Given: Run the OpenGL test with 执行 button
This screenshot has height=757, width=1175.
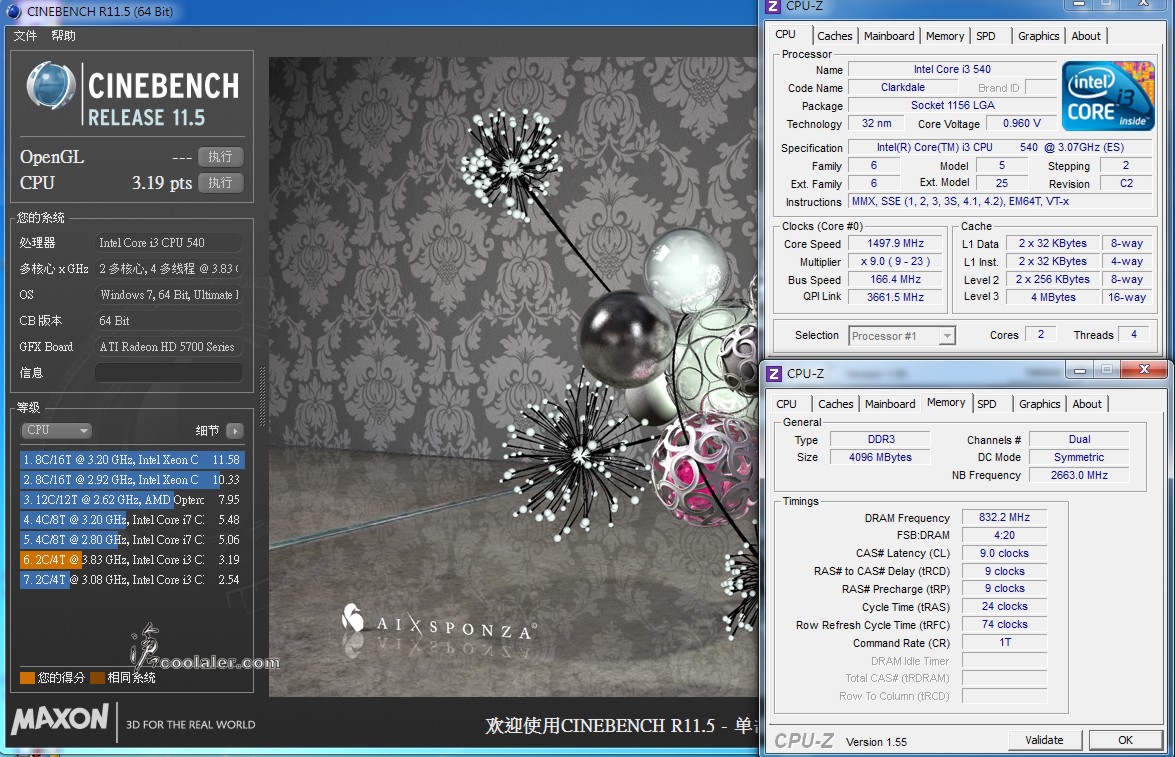Looking at the screenshot, I should 220,157.
